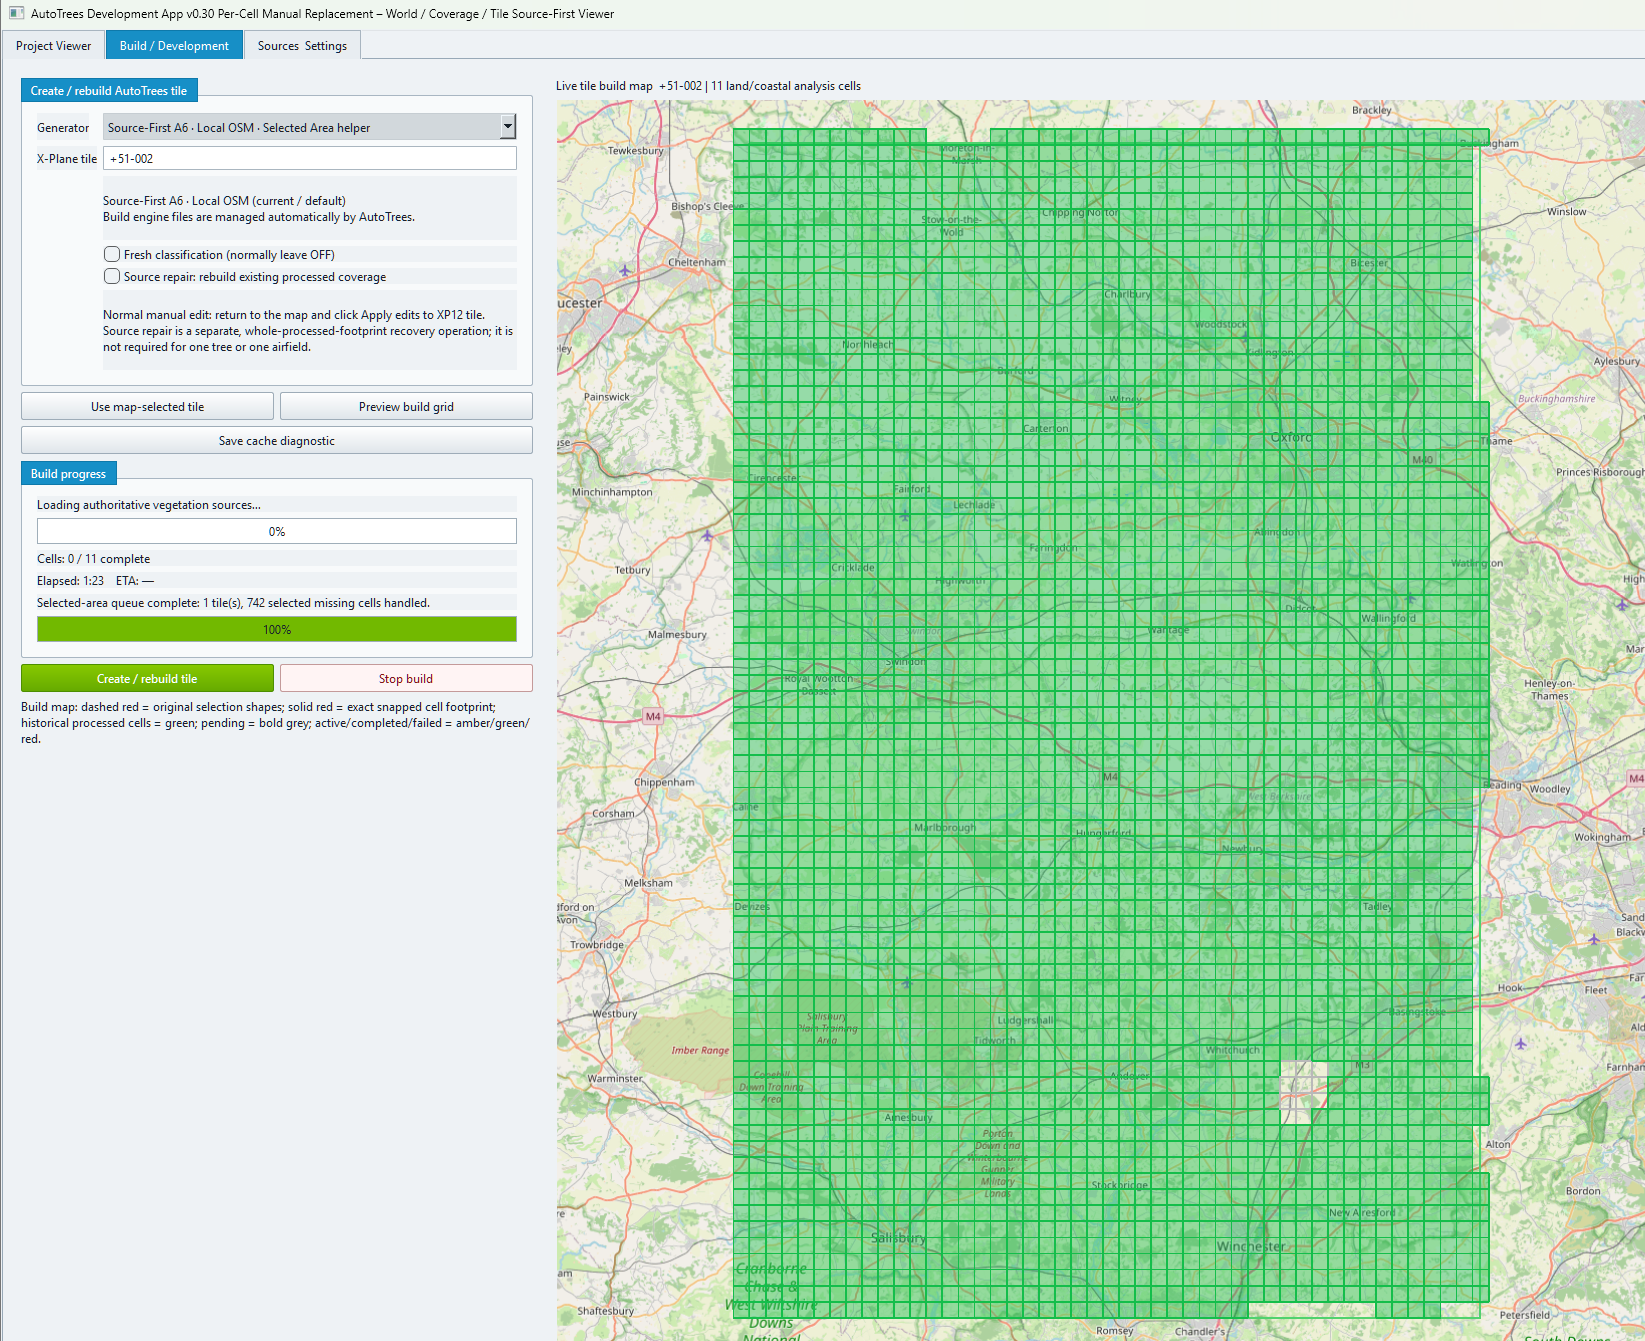Click the Tewkesbury label on the map
Screen dimensions: 1645x1341
[636, 151]
